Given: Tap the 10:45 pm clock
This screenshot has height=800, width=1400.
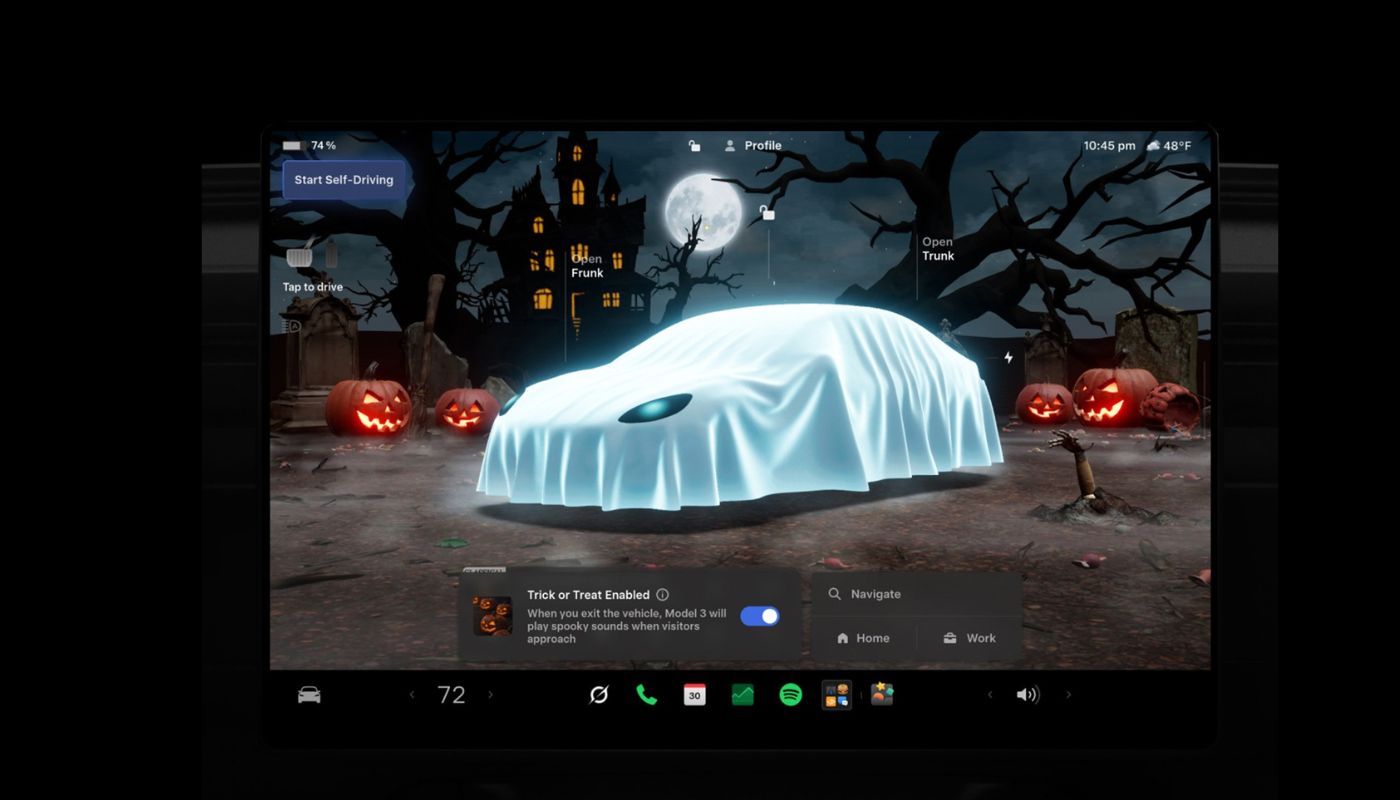Looking at the screenshot, I should (1109, 146).
